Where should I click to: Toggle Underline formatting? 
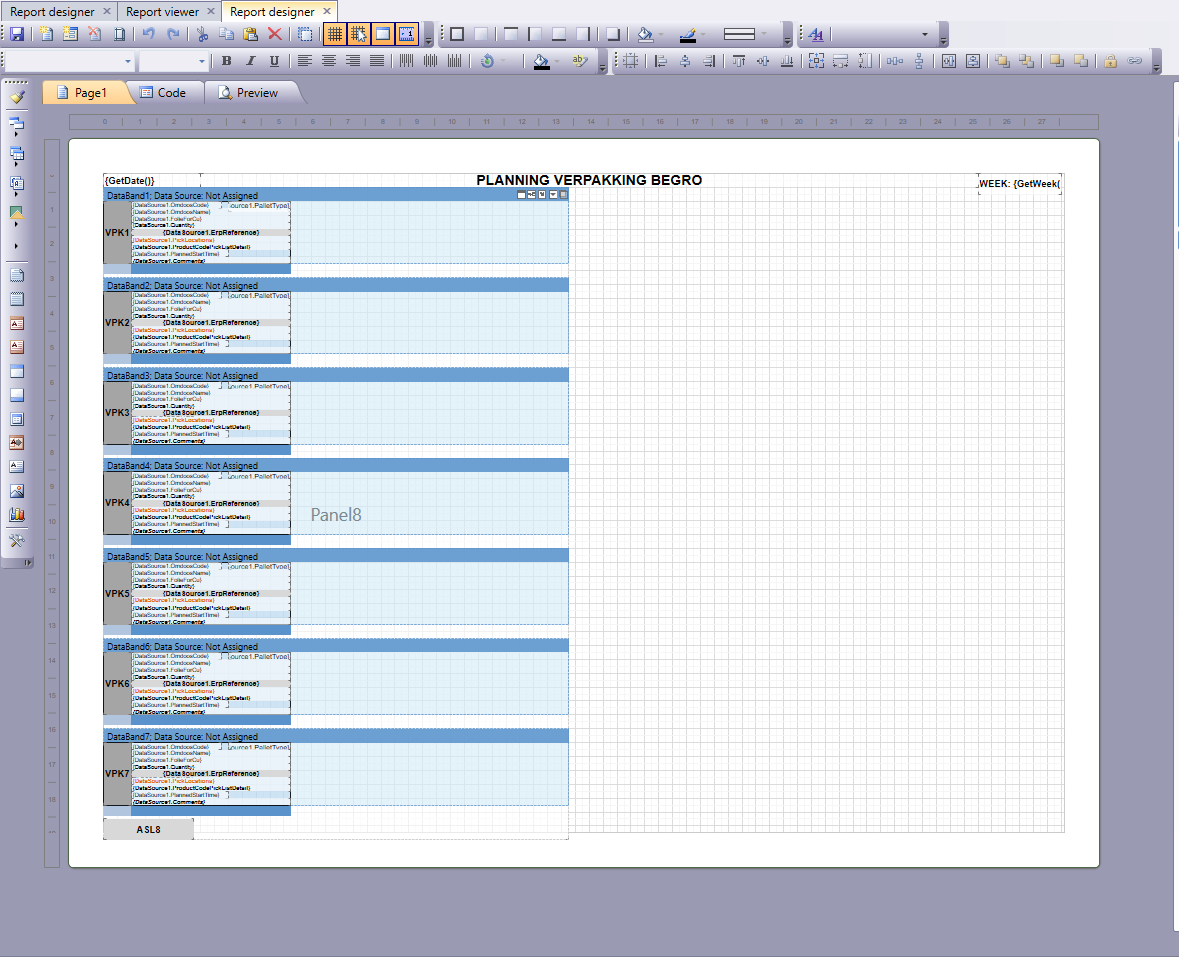click(274, 61)
